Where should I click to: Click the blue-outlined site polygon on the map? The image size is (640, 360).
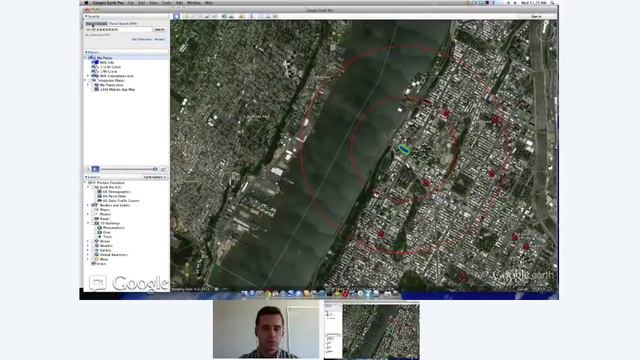(405, 150)
